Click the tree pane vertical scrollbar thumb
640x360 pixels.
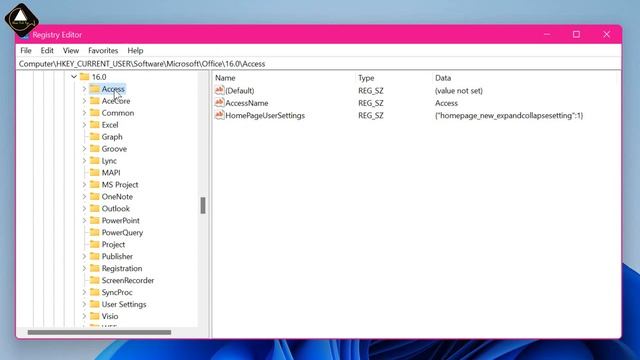click(x=203, y=205)
